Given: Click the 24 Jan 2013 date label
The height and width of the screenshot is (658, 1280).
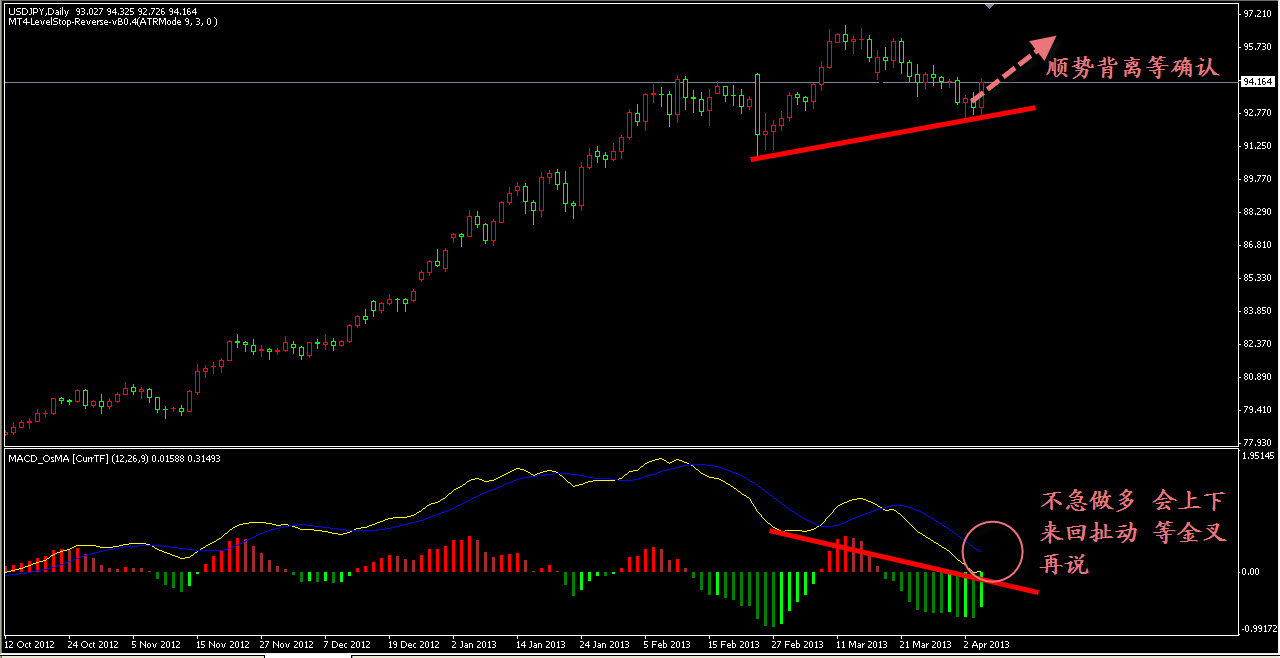Looking at the screenshot, I should (x=605, y=645).
